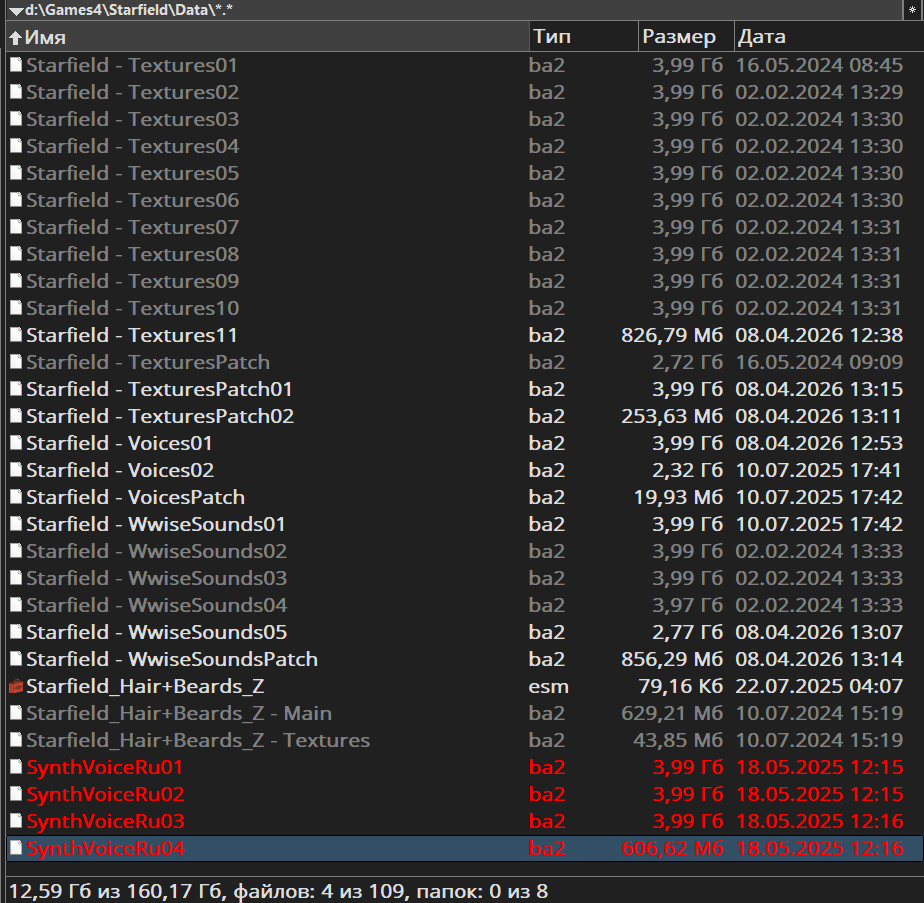Viewport: 924px width, 903px height.
Task: Click the status bar showing selected files summary
Action: point(278,890)
